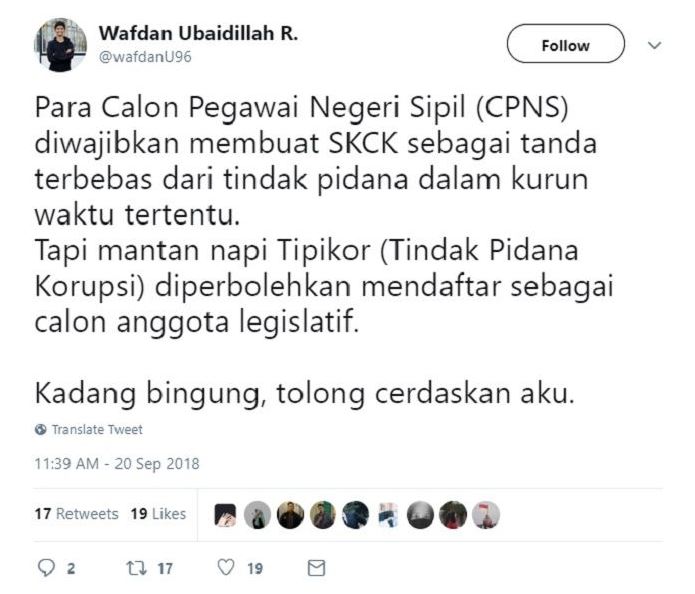The width and height of the screenshot is (695, 594).
Task: Open second liker's round avatar
Action: click(x=258, y=515)
